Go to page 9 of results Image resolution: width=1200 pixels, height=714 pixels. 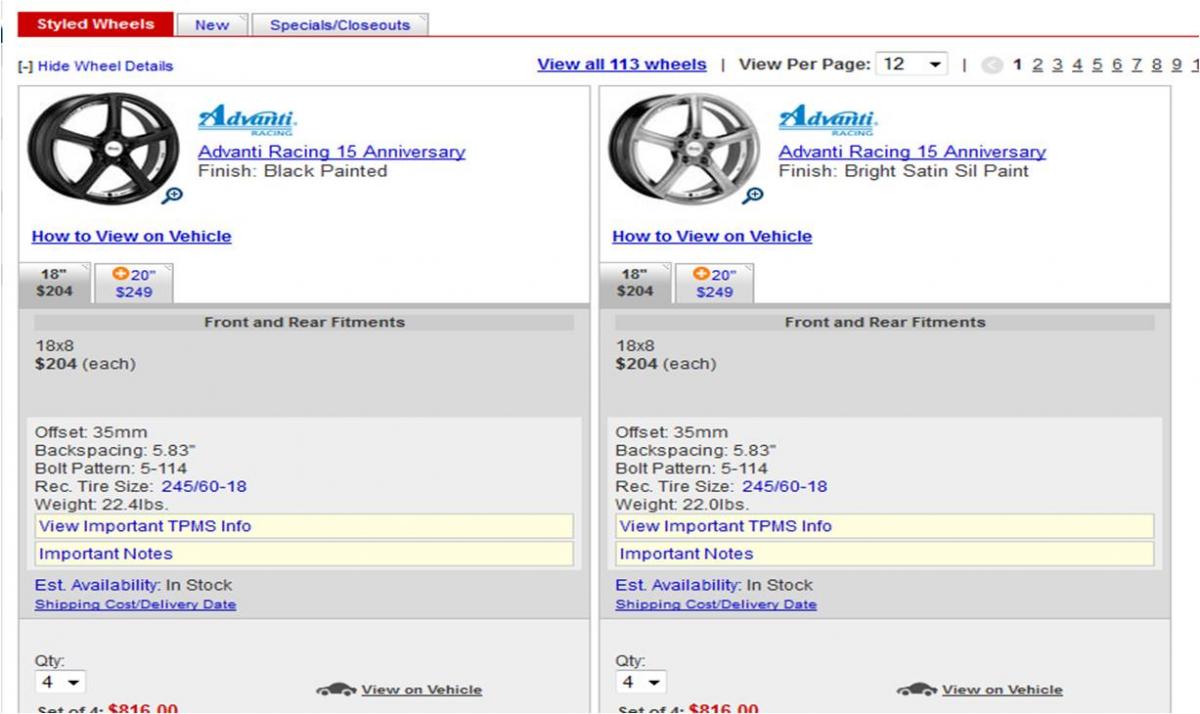click(x=1177, y=65)
